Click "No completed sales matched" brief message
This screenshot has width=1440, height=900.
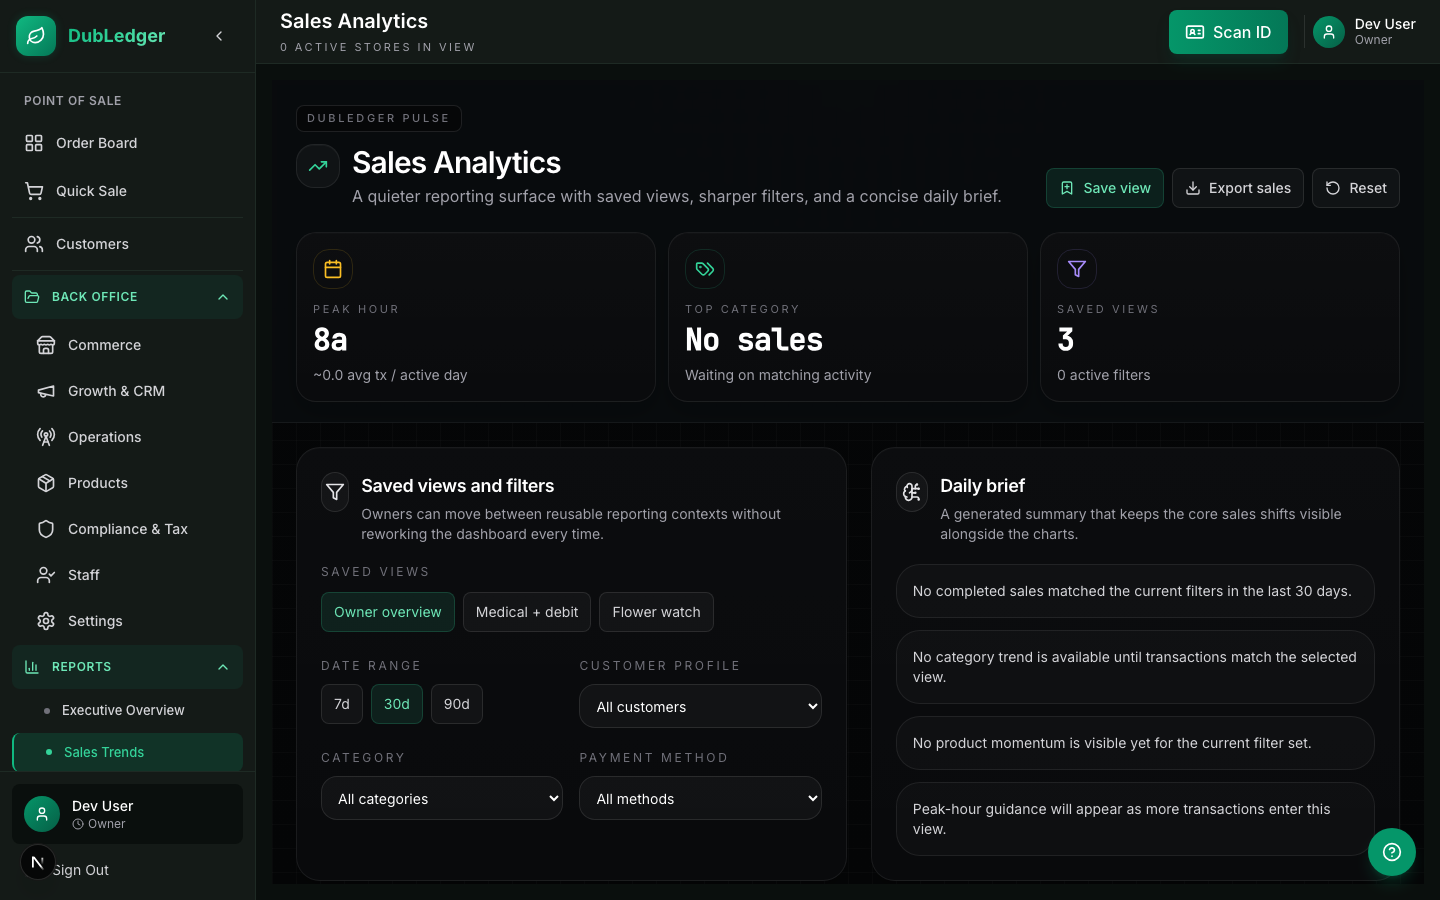tap(1135, 591)
